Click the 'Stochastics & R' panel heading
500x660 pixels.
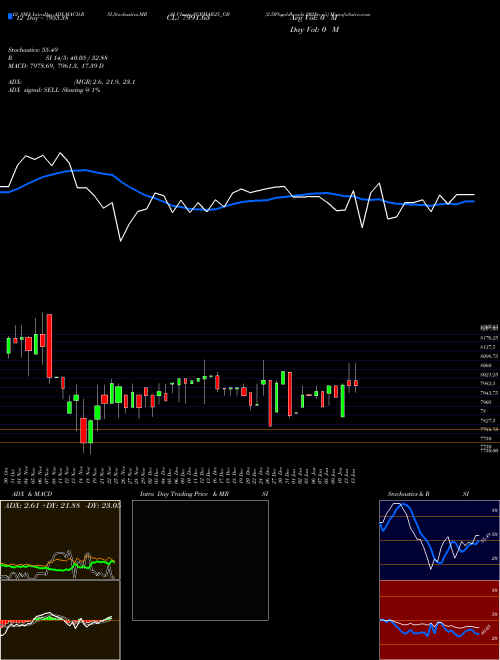[x=408, y=494]
